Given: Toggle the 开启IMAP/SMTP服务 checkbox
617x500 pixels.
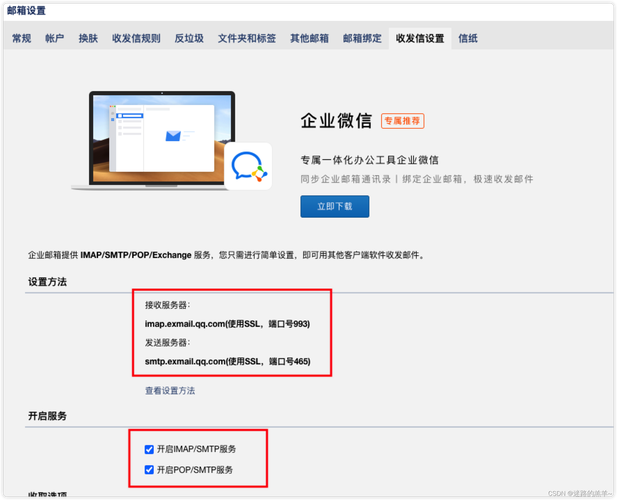Looking at the screenshot, I should click(149, 449).
